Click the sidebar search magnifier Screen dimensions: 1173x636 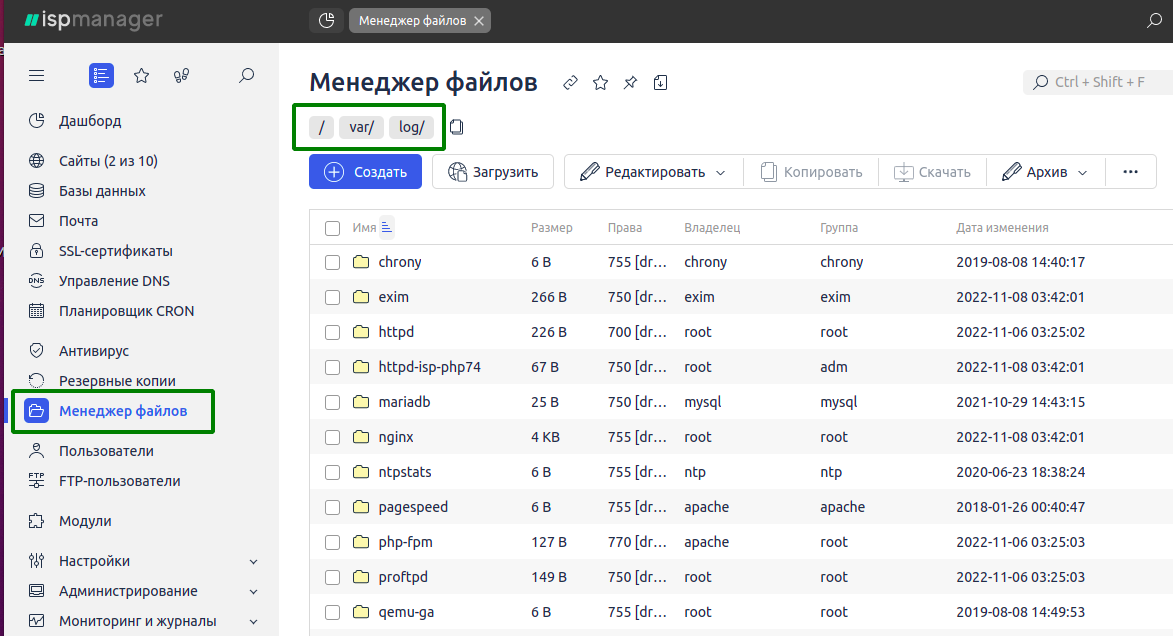(x=246, y=76)
